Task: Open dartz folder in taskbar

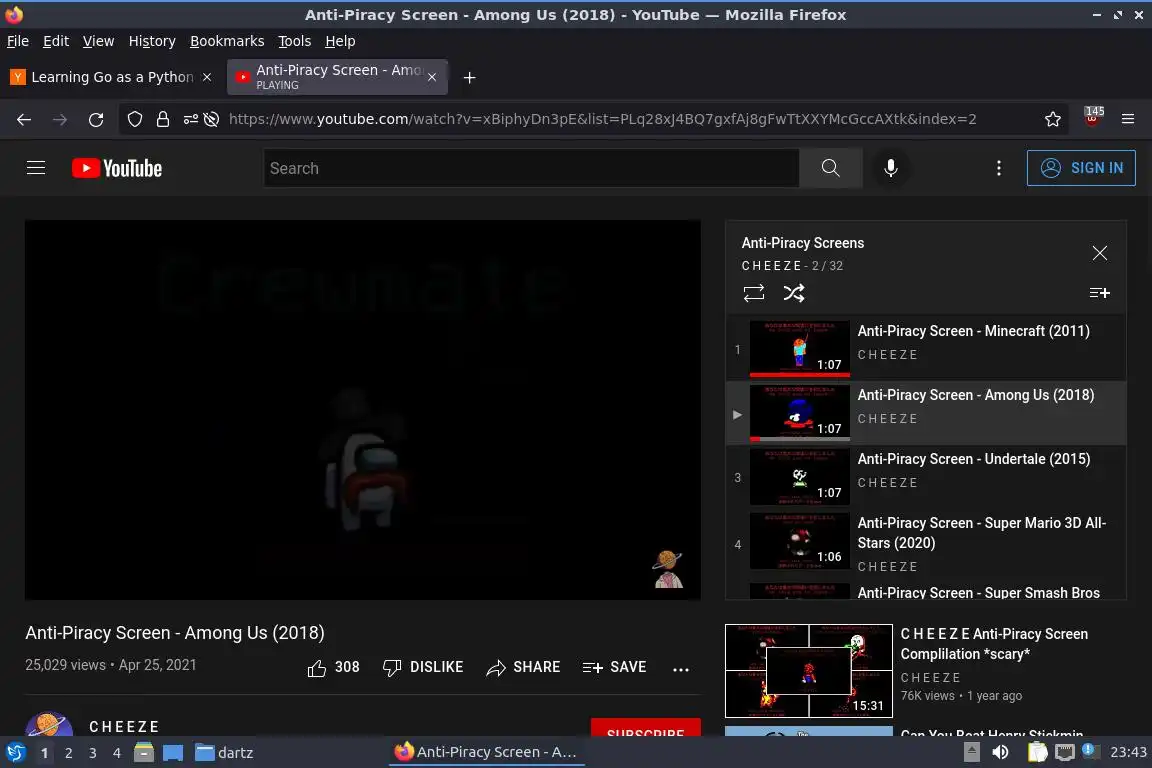Action: tap(224, 753)
